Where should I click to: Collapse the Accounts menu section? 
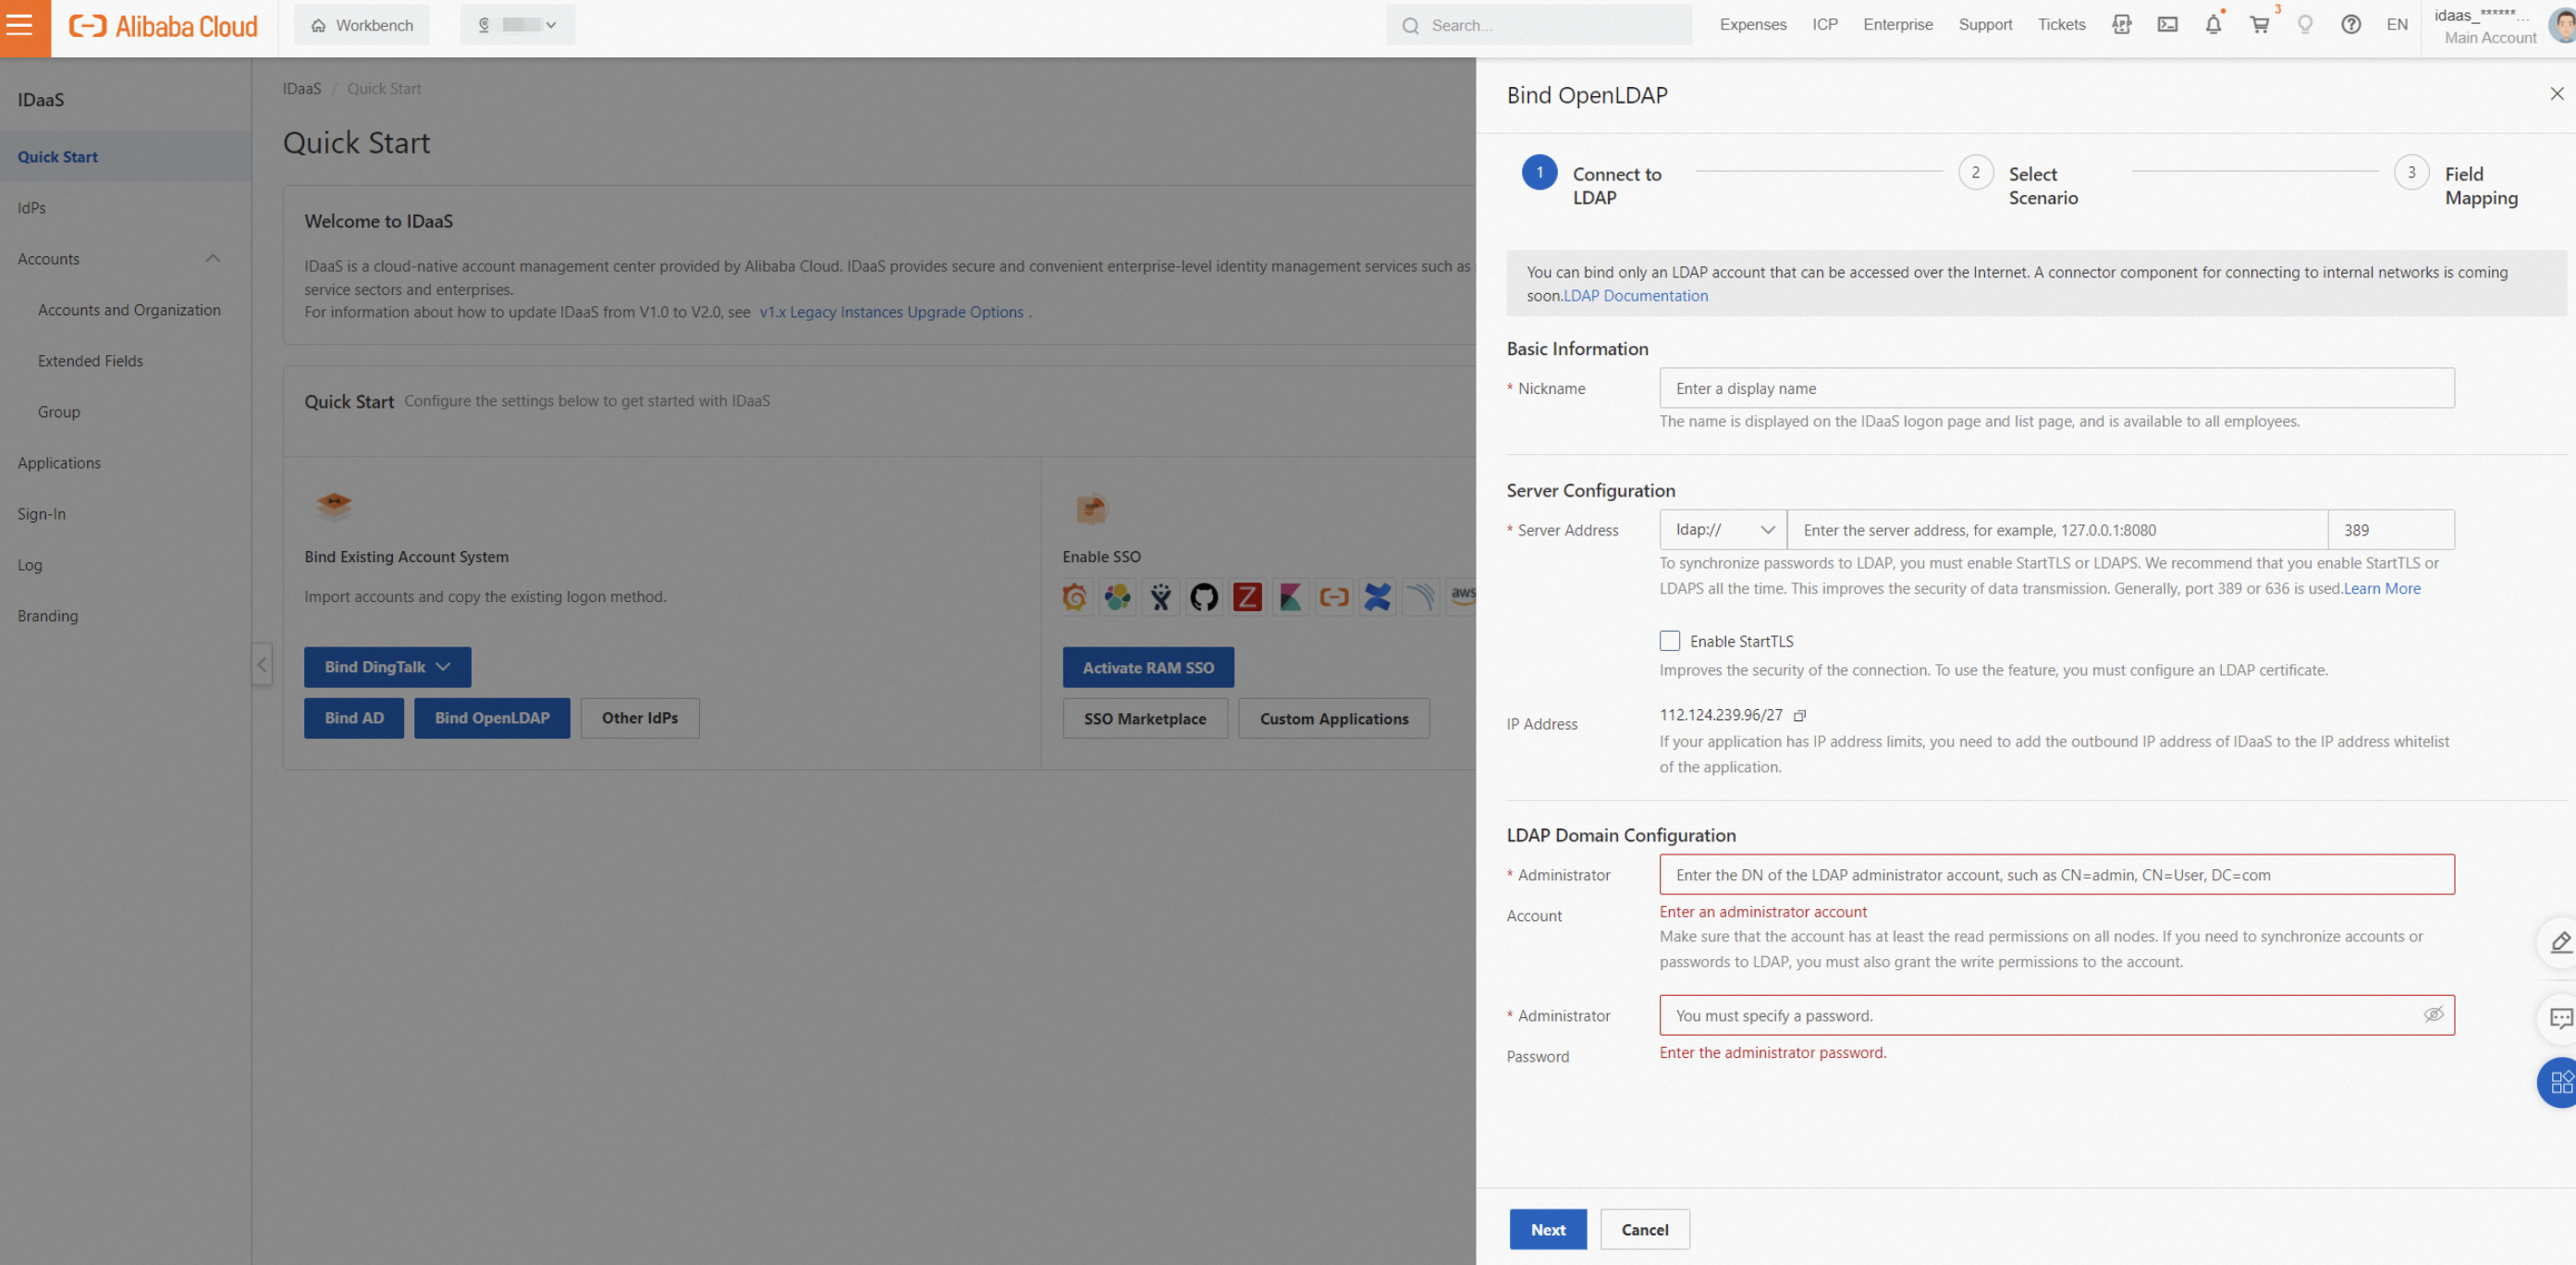click(212, 259)
